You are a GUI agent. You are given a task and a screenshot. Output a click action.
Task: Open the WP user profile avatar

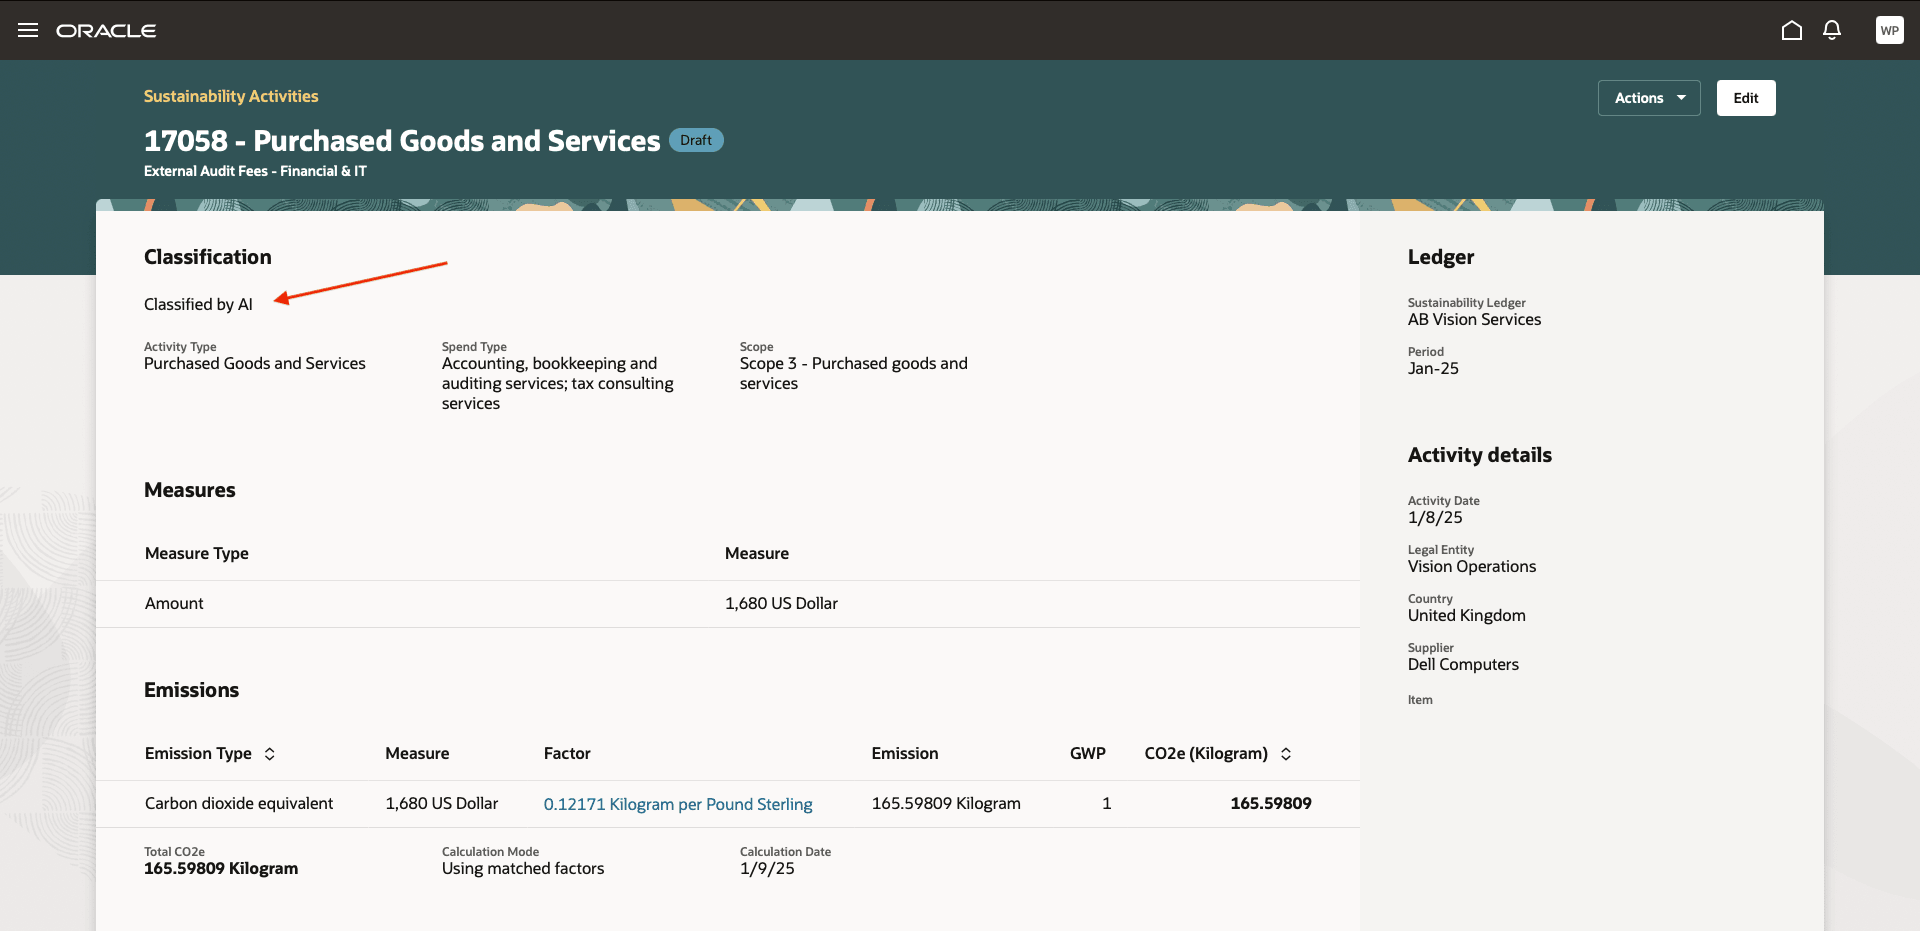pyautogui.click(x=1890, y=30)
